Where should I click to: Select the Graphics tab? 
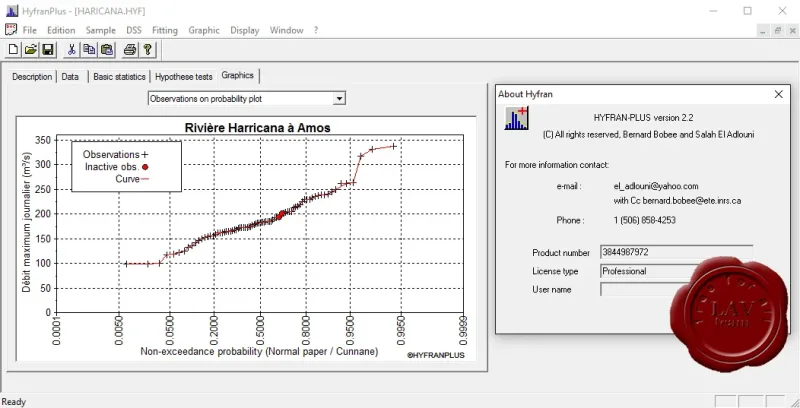(238, 75)
